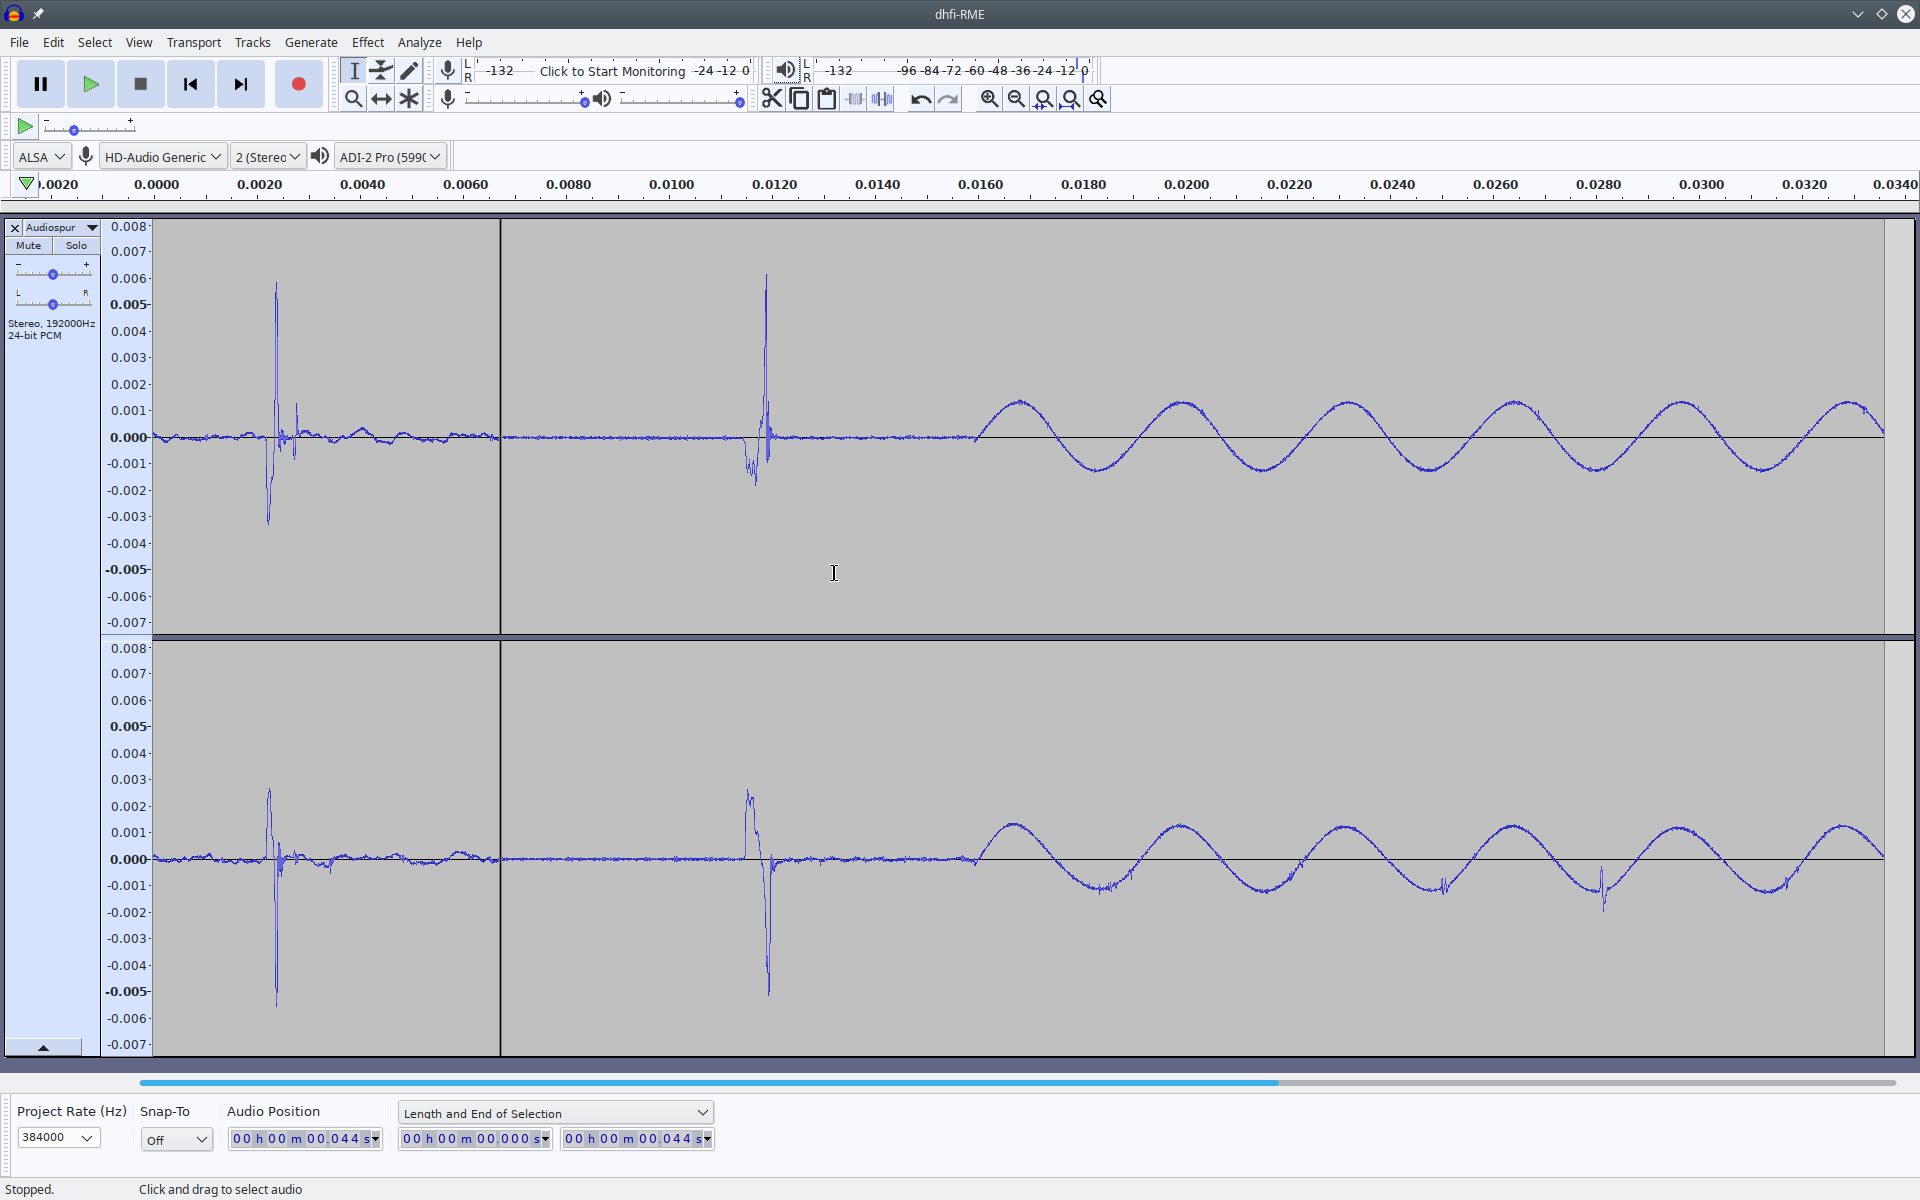This screenshot has width=1920, height=1200.
Task: Click the playback meter speaker icon
Action: [x=786, y=70]
